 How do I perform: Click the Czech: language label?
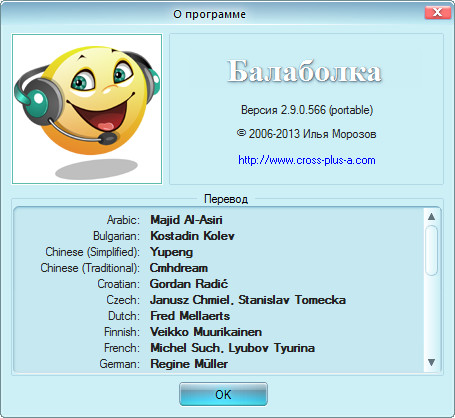pos(123,300)
